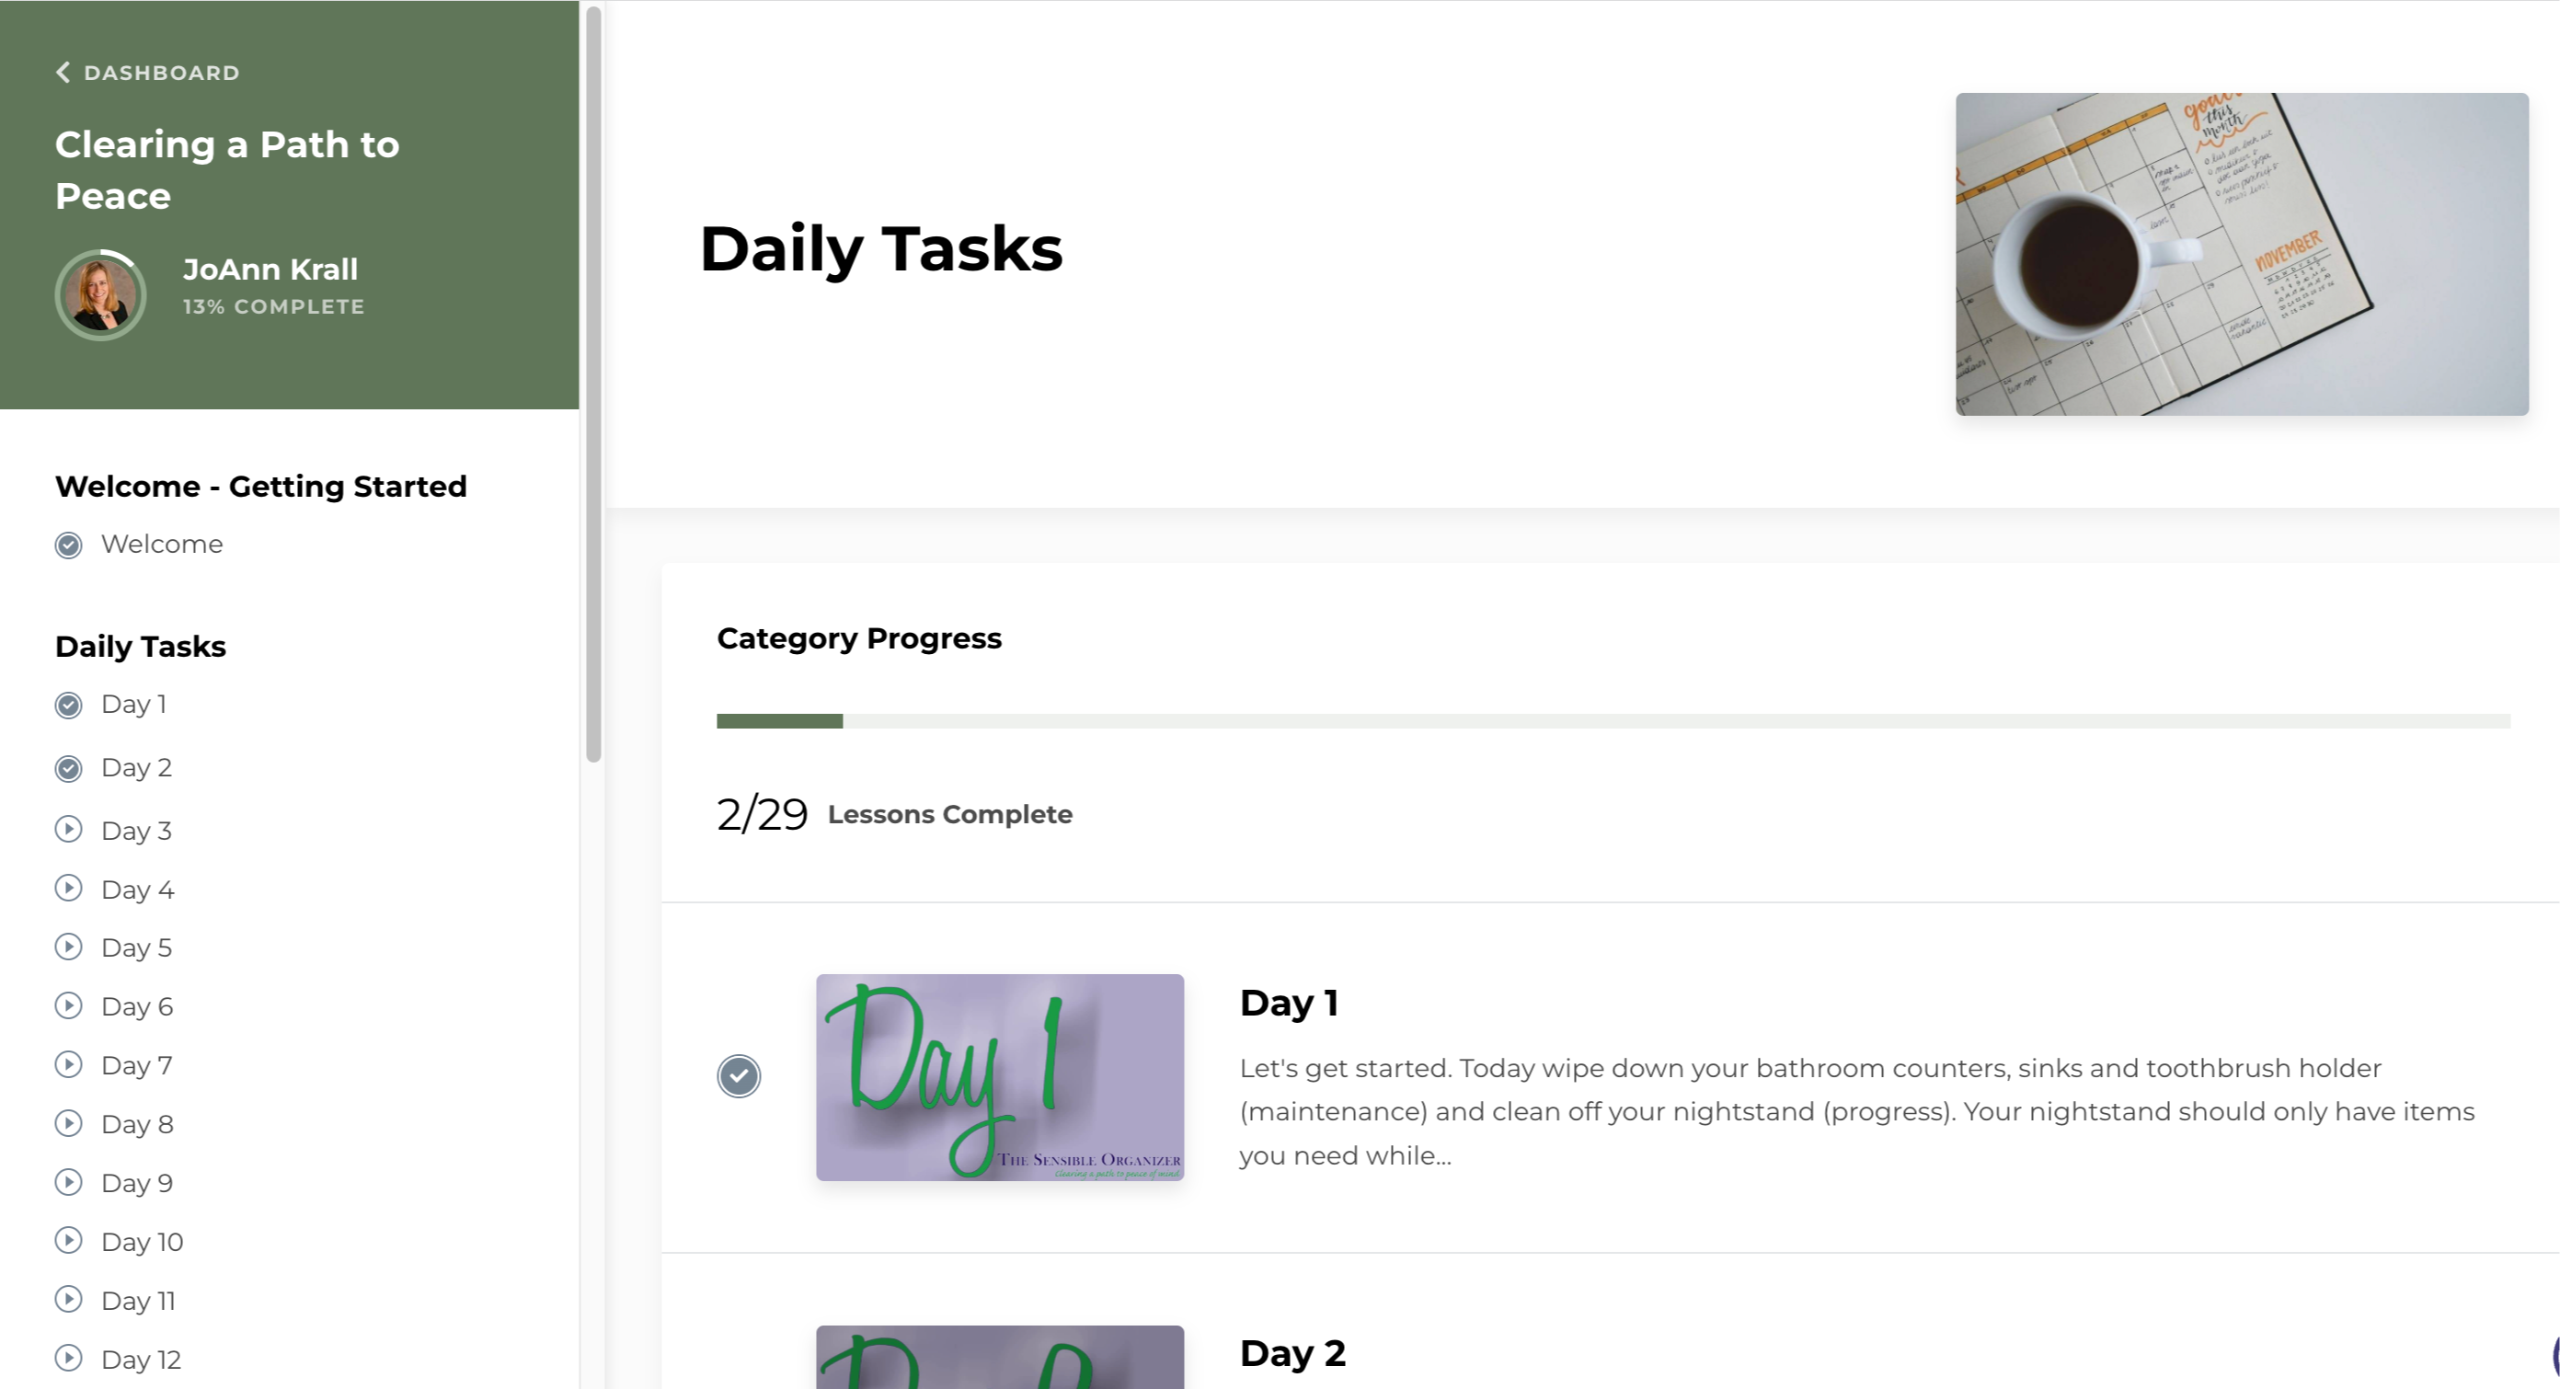Click the play icon next to Day 3

click(68, 829)
